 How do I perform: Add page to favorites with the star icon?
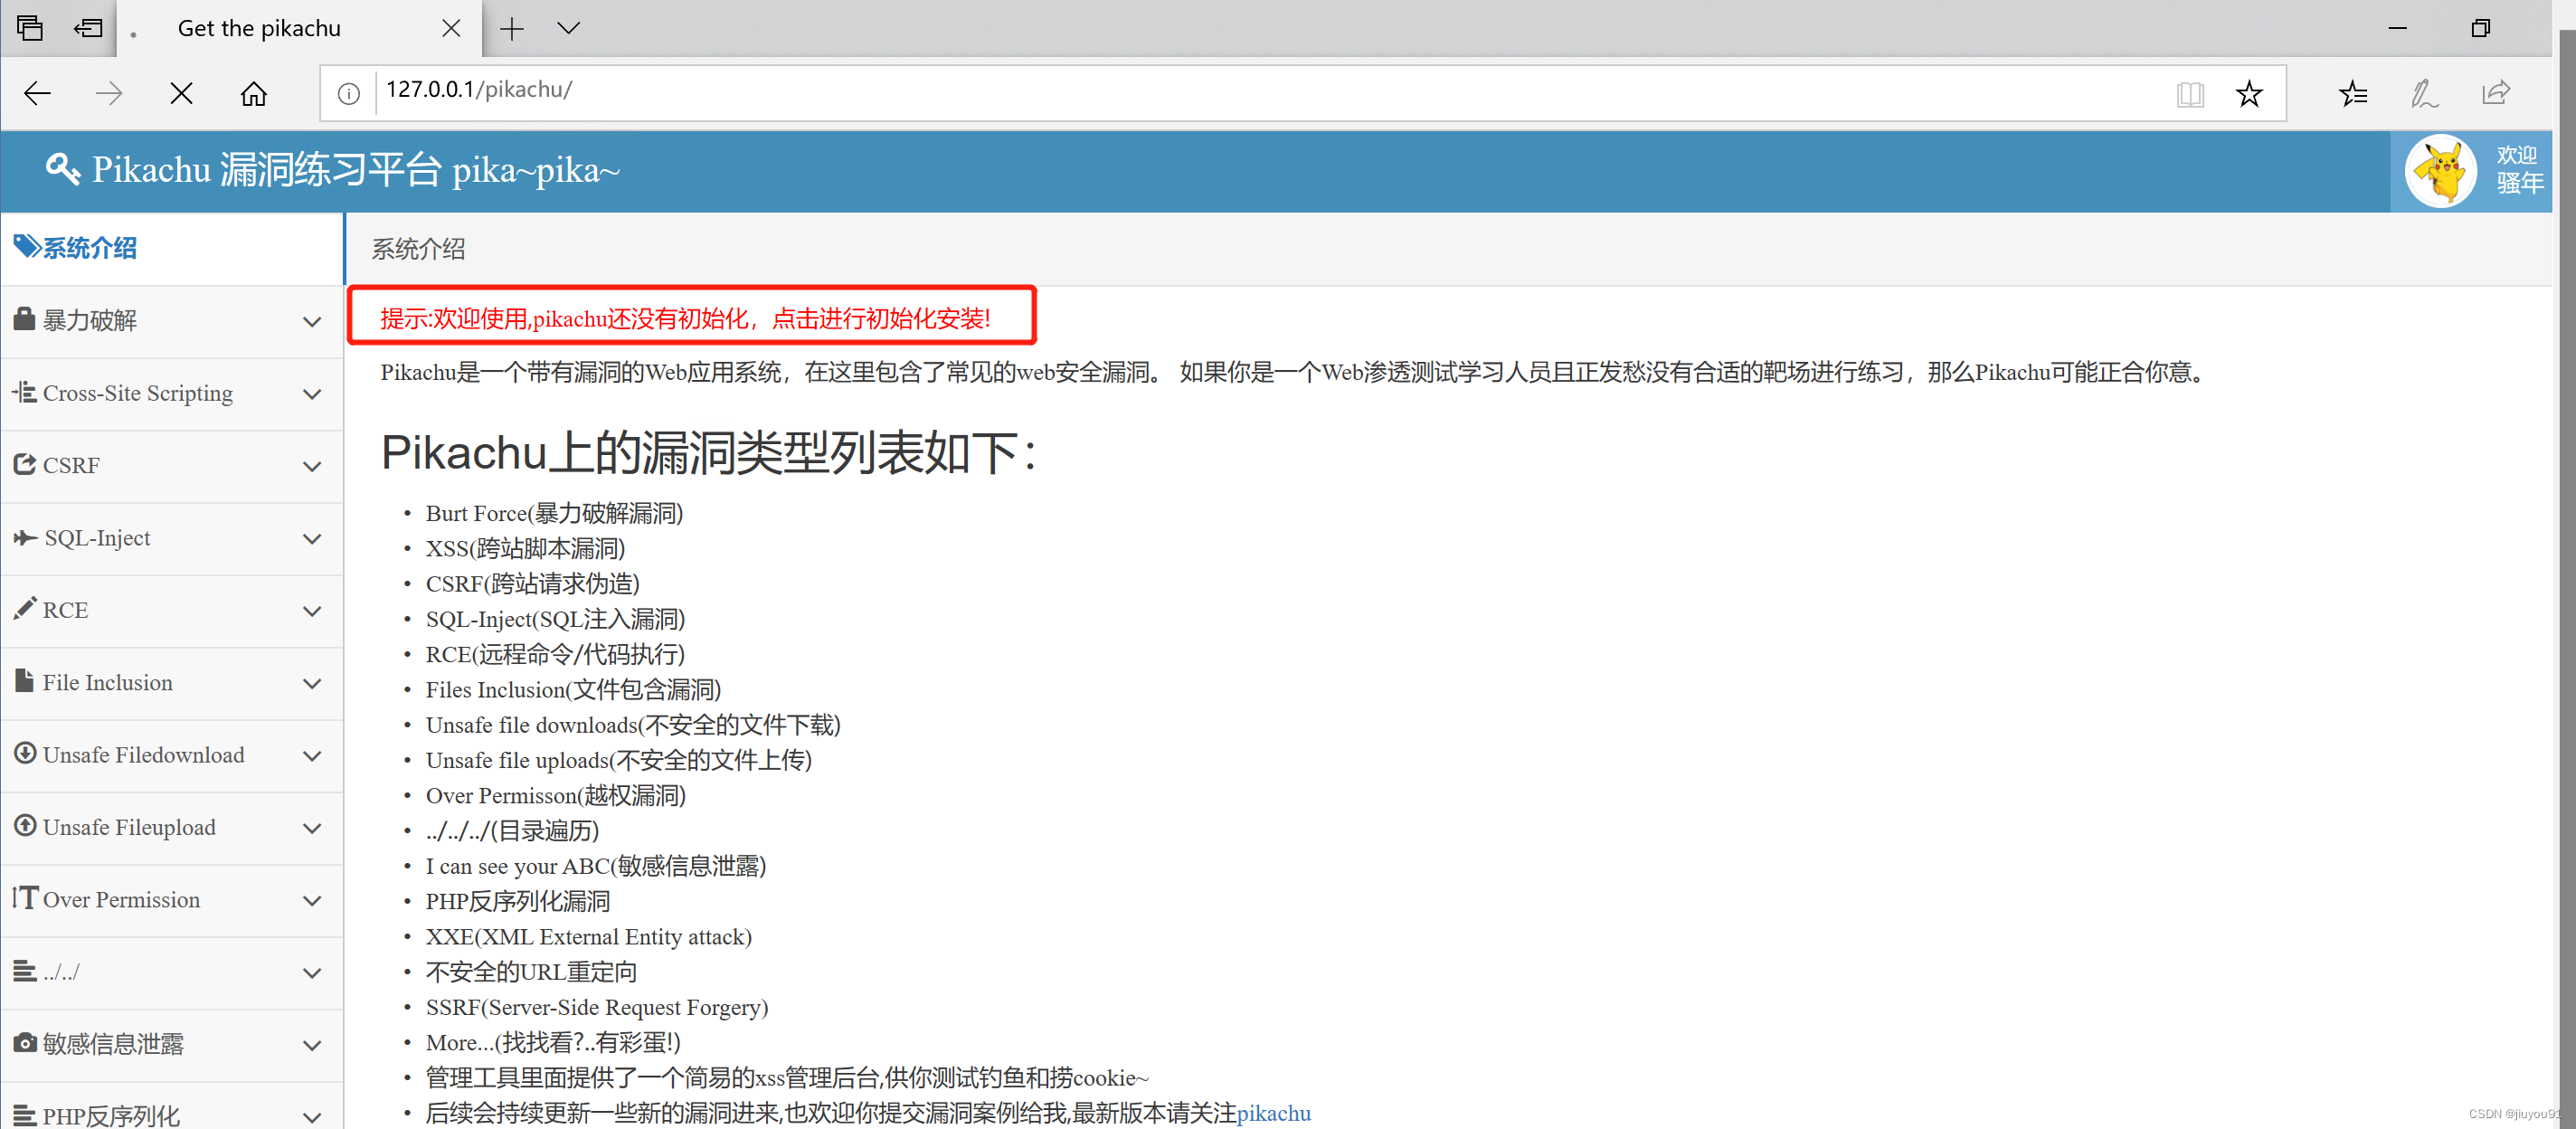[2249, 94]
